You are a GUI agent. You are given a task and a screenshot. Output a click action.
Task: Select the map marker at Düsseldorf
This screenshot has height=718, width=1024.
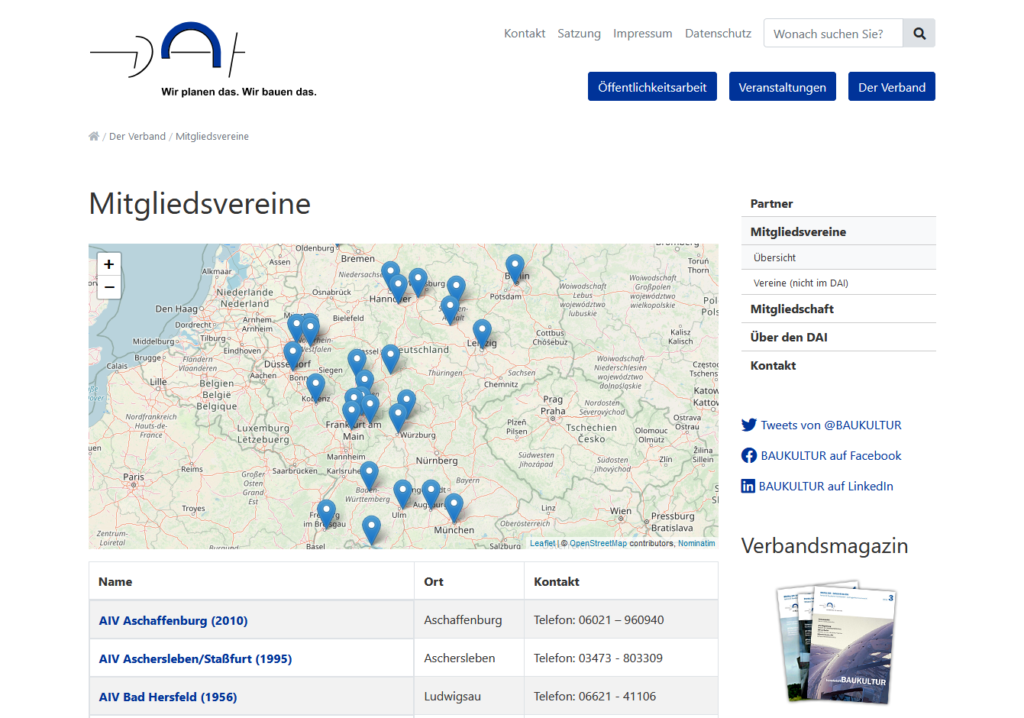[x=293, y=355]
